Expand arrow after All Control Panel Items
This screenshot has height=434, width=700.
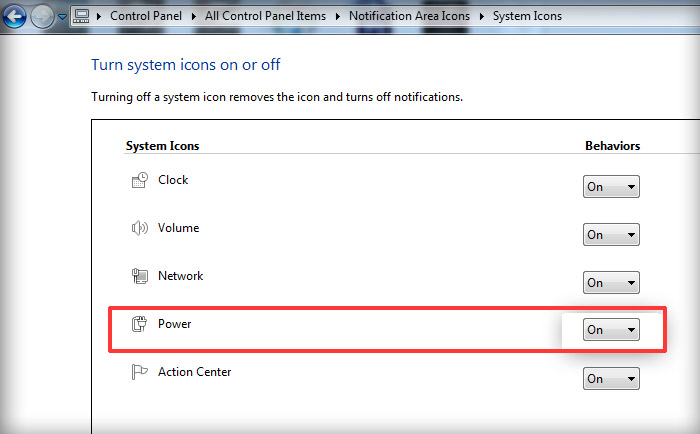pyautogui.click(x=338, y=16)
